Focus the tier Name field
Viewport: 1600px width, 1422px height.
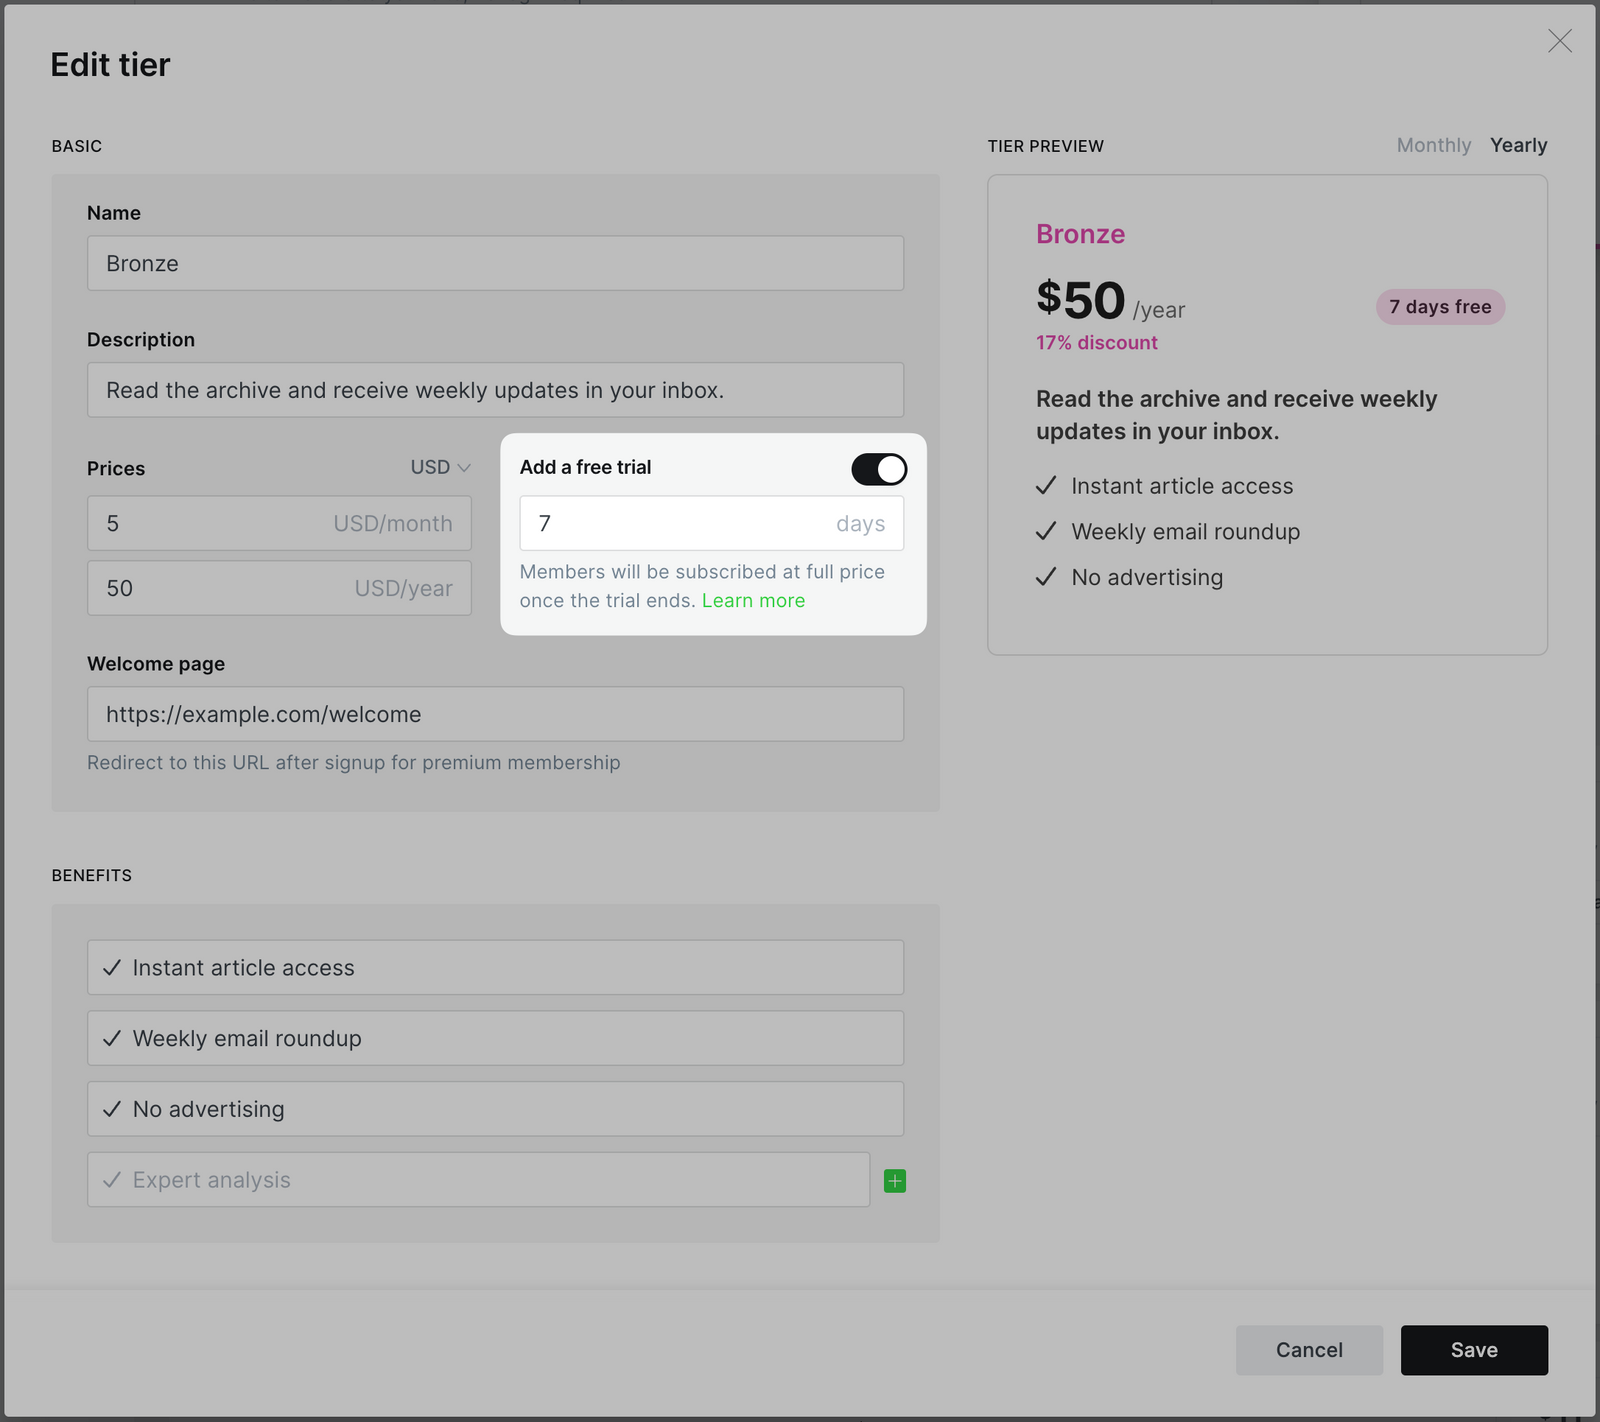coord(495,263)
